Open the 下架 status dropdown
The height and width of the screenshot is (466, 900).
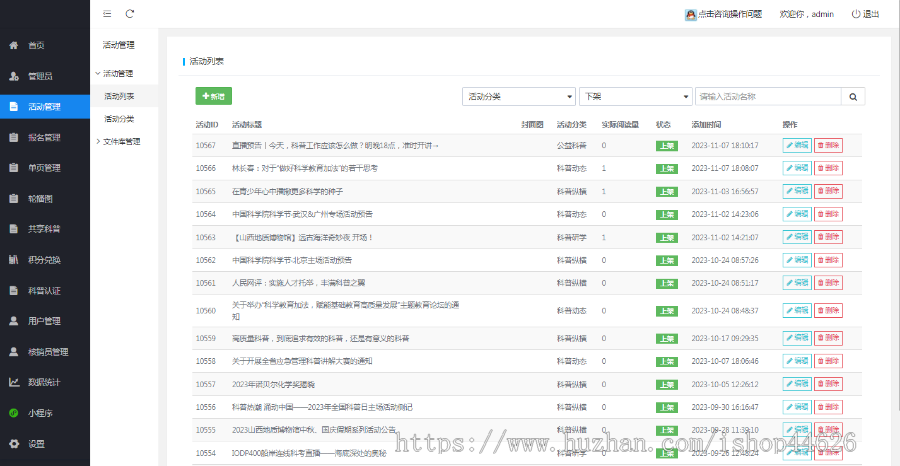tap(636, 97)
